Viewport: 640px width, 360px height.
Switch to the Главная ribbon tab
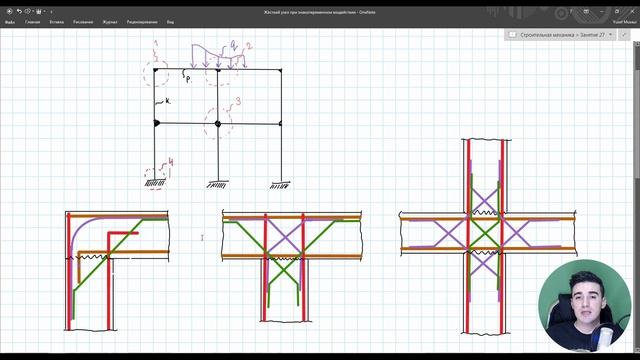(x=33, y=22)
